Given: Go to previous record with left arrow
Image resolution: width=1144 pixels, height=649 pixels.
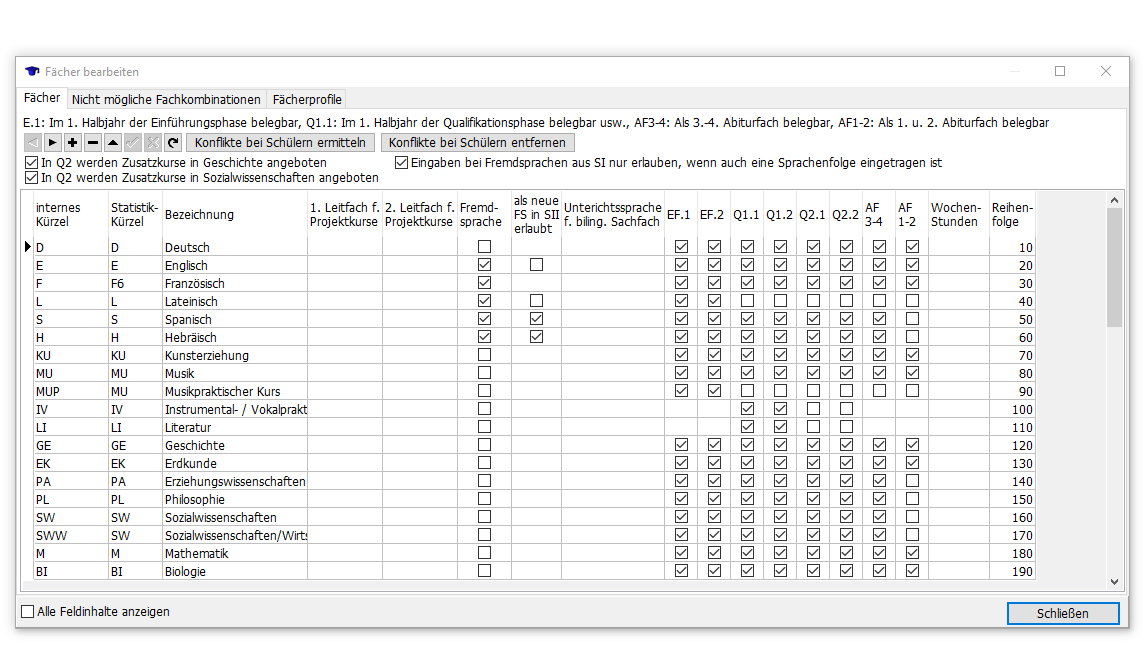Looking at the screenshot, I should (x=32, y=142).
